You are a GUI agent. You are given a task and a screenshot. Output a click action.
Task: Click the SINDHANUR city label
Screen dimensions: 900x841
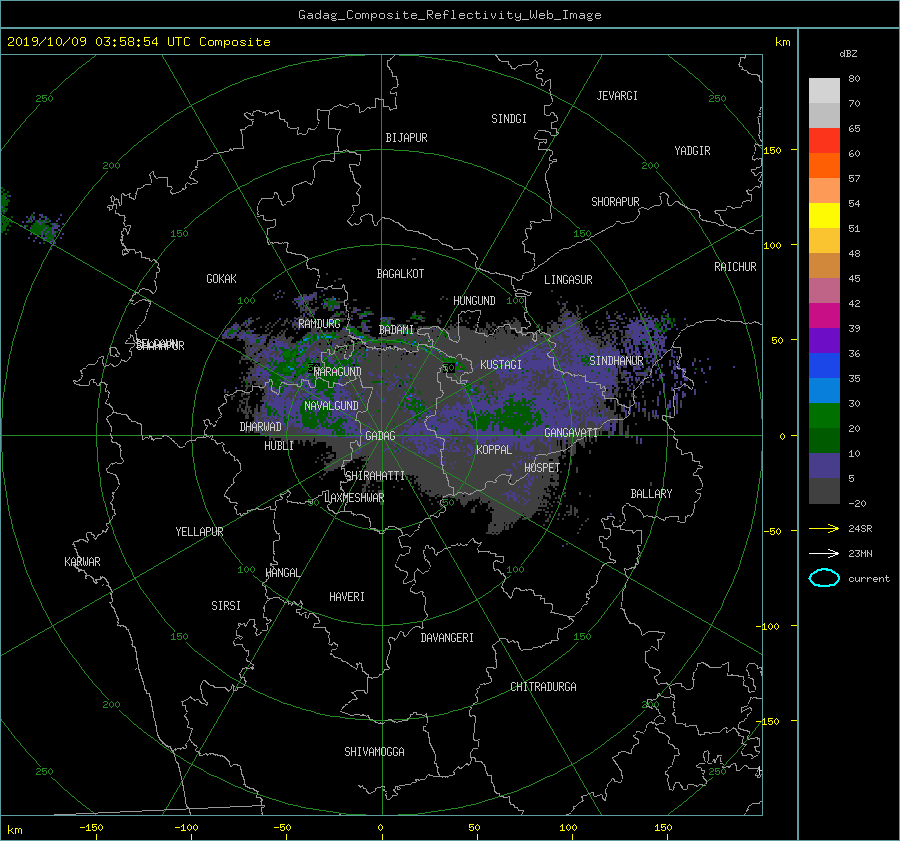click(616, 361)
